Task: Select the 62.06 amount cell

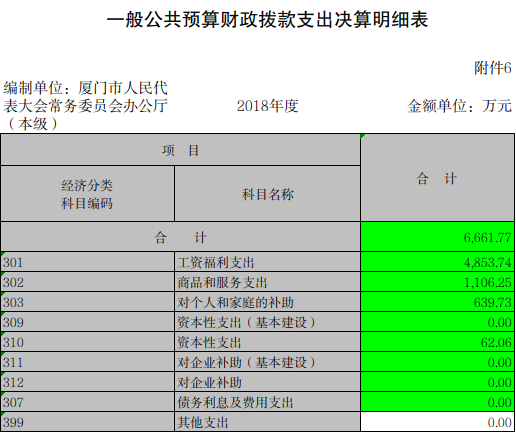Action: pyautogui.click(x=437, y=342)
